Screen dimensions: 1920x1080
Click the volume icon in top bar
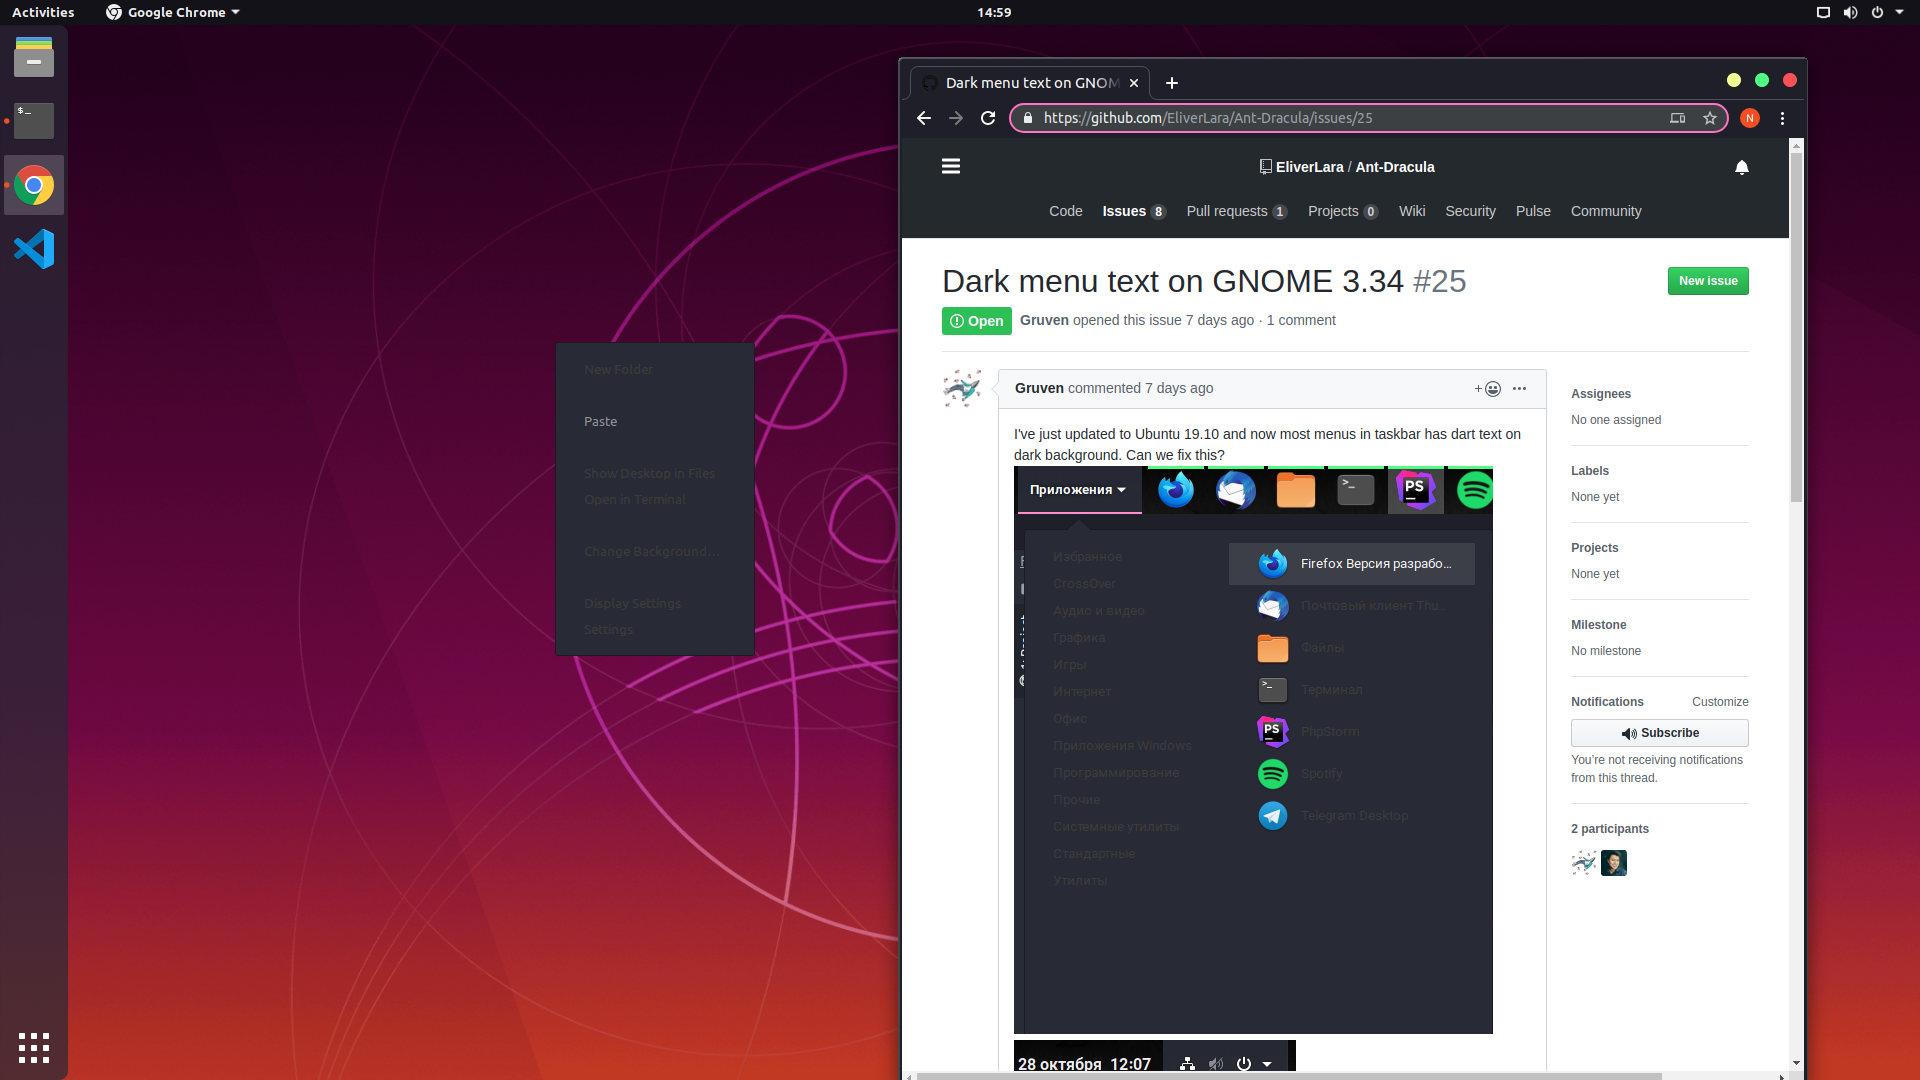coord(1850,12)
